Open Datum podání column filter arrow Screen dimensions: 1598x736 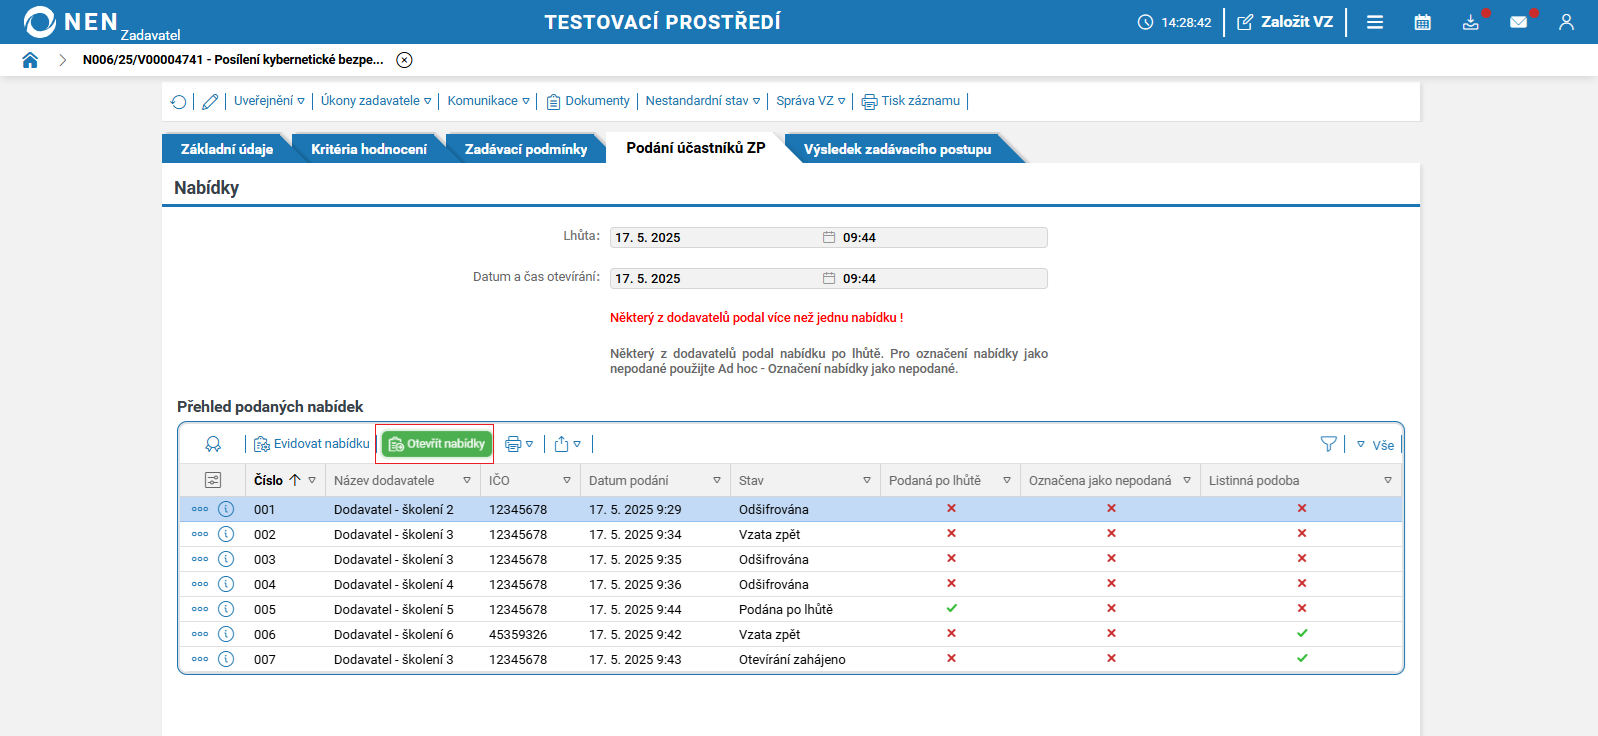point(717,480)
